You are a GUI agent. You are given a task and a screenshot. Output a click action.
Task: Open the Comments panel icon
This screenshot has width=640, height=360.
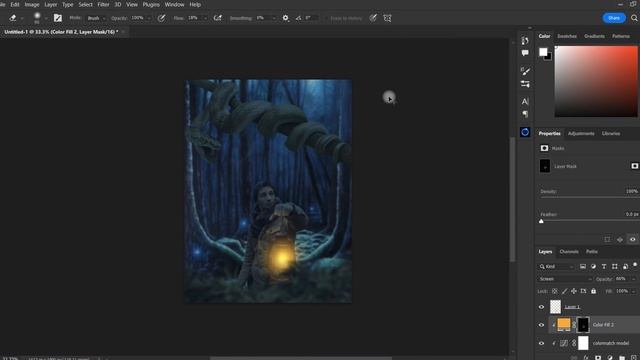525,53
